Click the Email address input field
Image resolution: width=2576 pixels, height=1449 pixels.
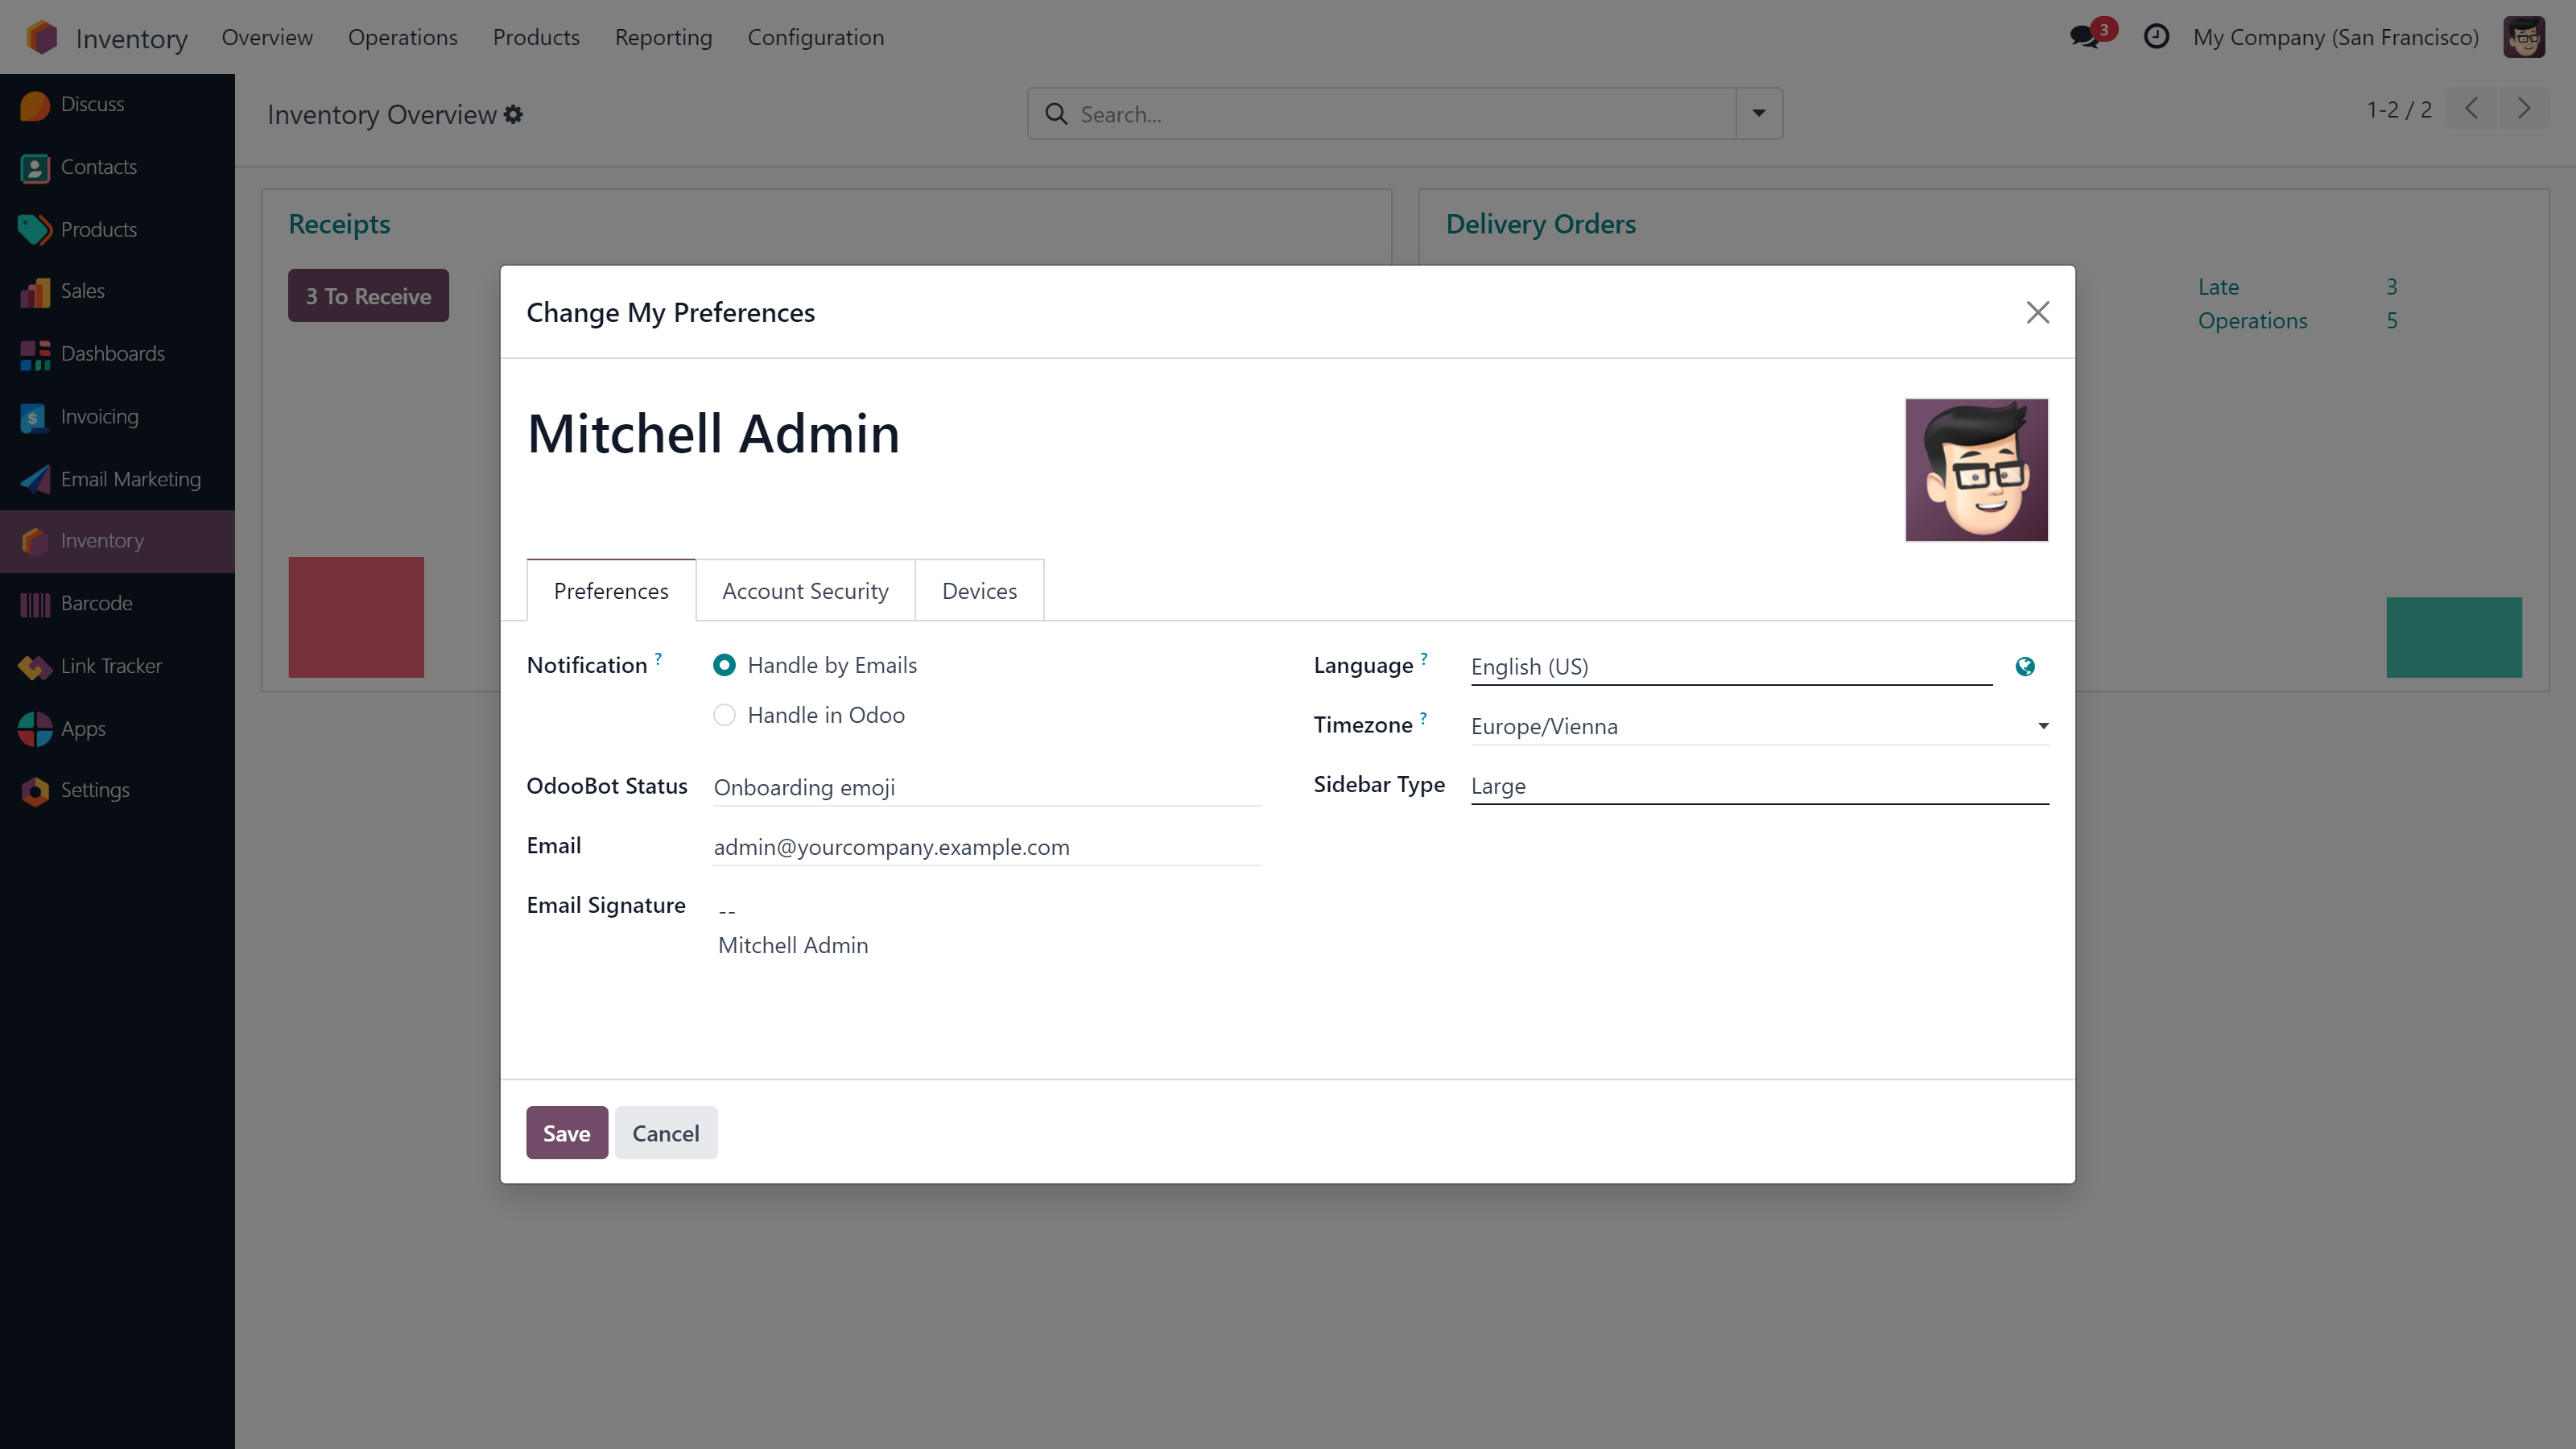point(986,847)
